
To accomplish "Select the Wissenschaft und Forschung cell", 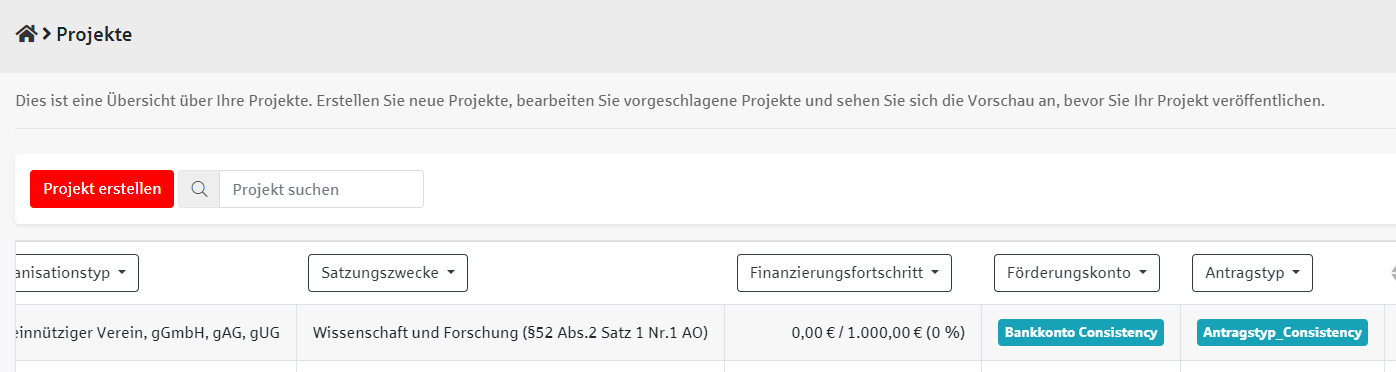I will (510, 333).
